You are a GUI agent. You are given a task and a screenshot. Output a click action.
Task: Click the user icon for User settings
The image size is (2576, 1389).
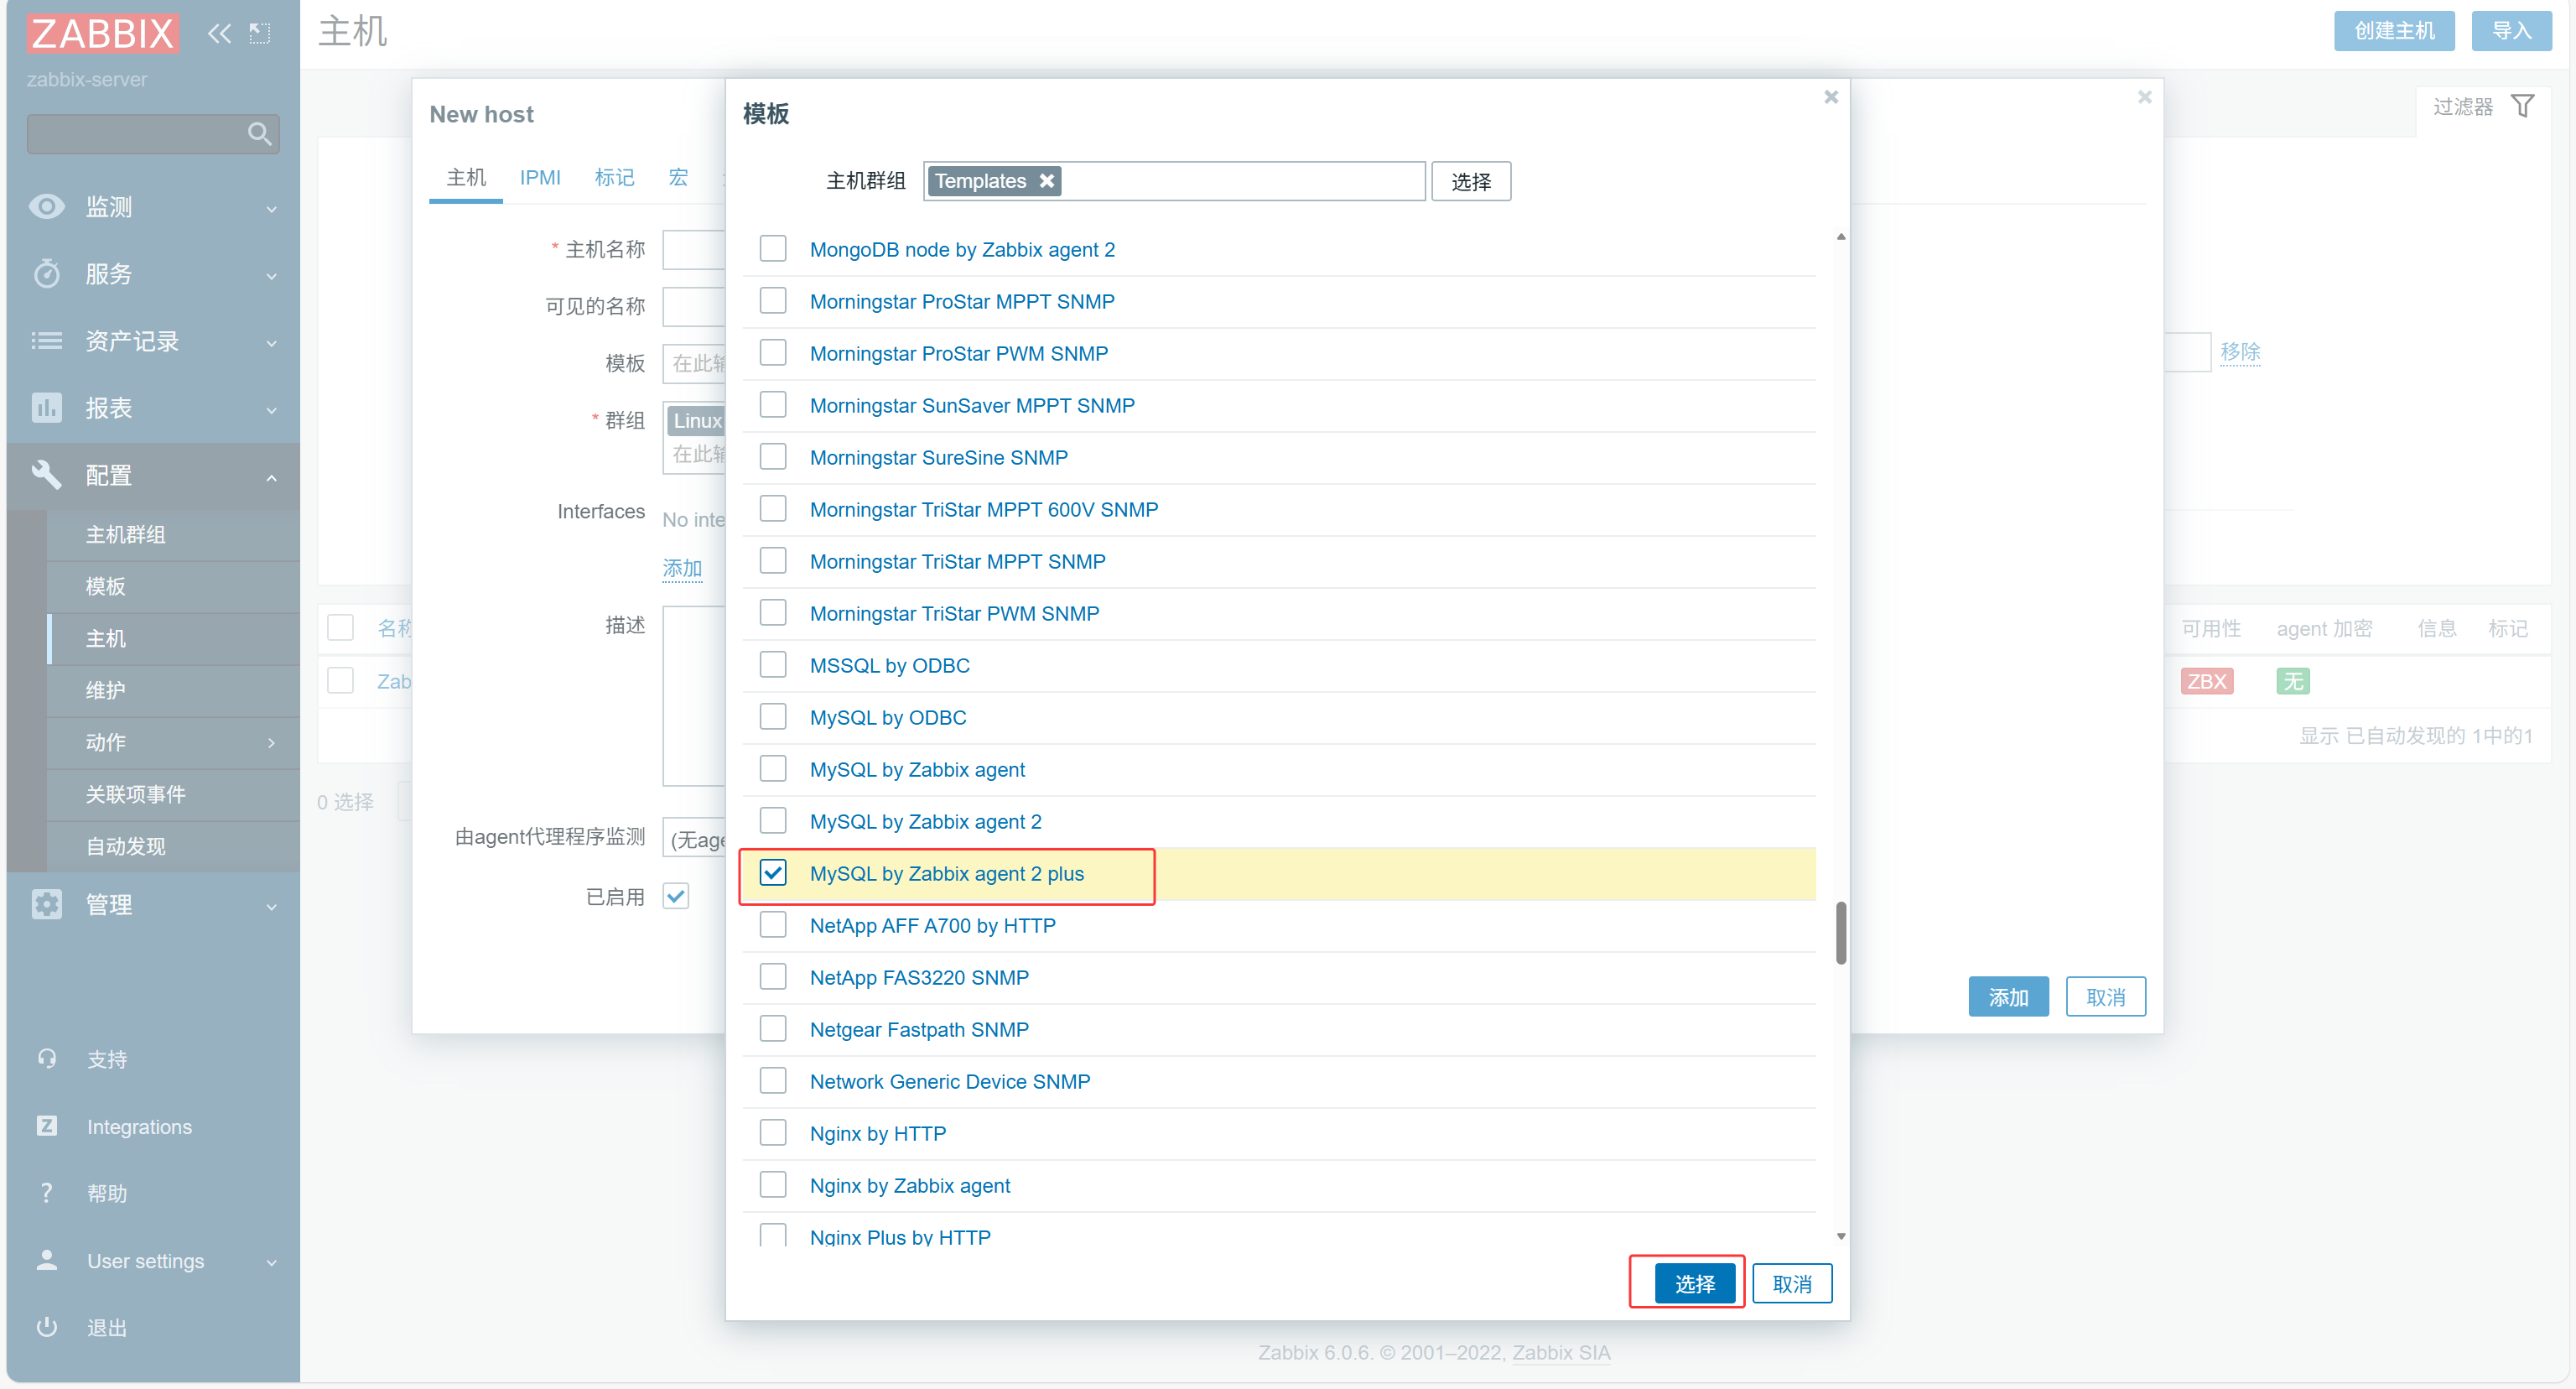click(x=46, y=1259)
